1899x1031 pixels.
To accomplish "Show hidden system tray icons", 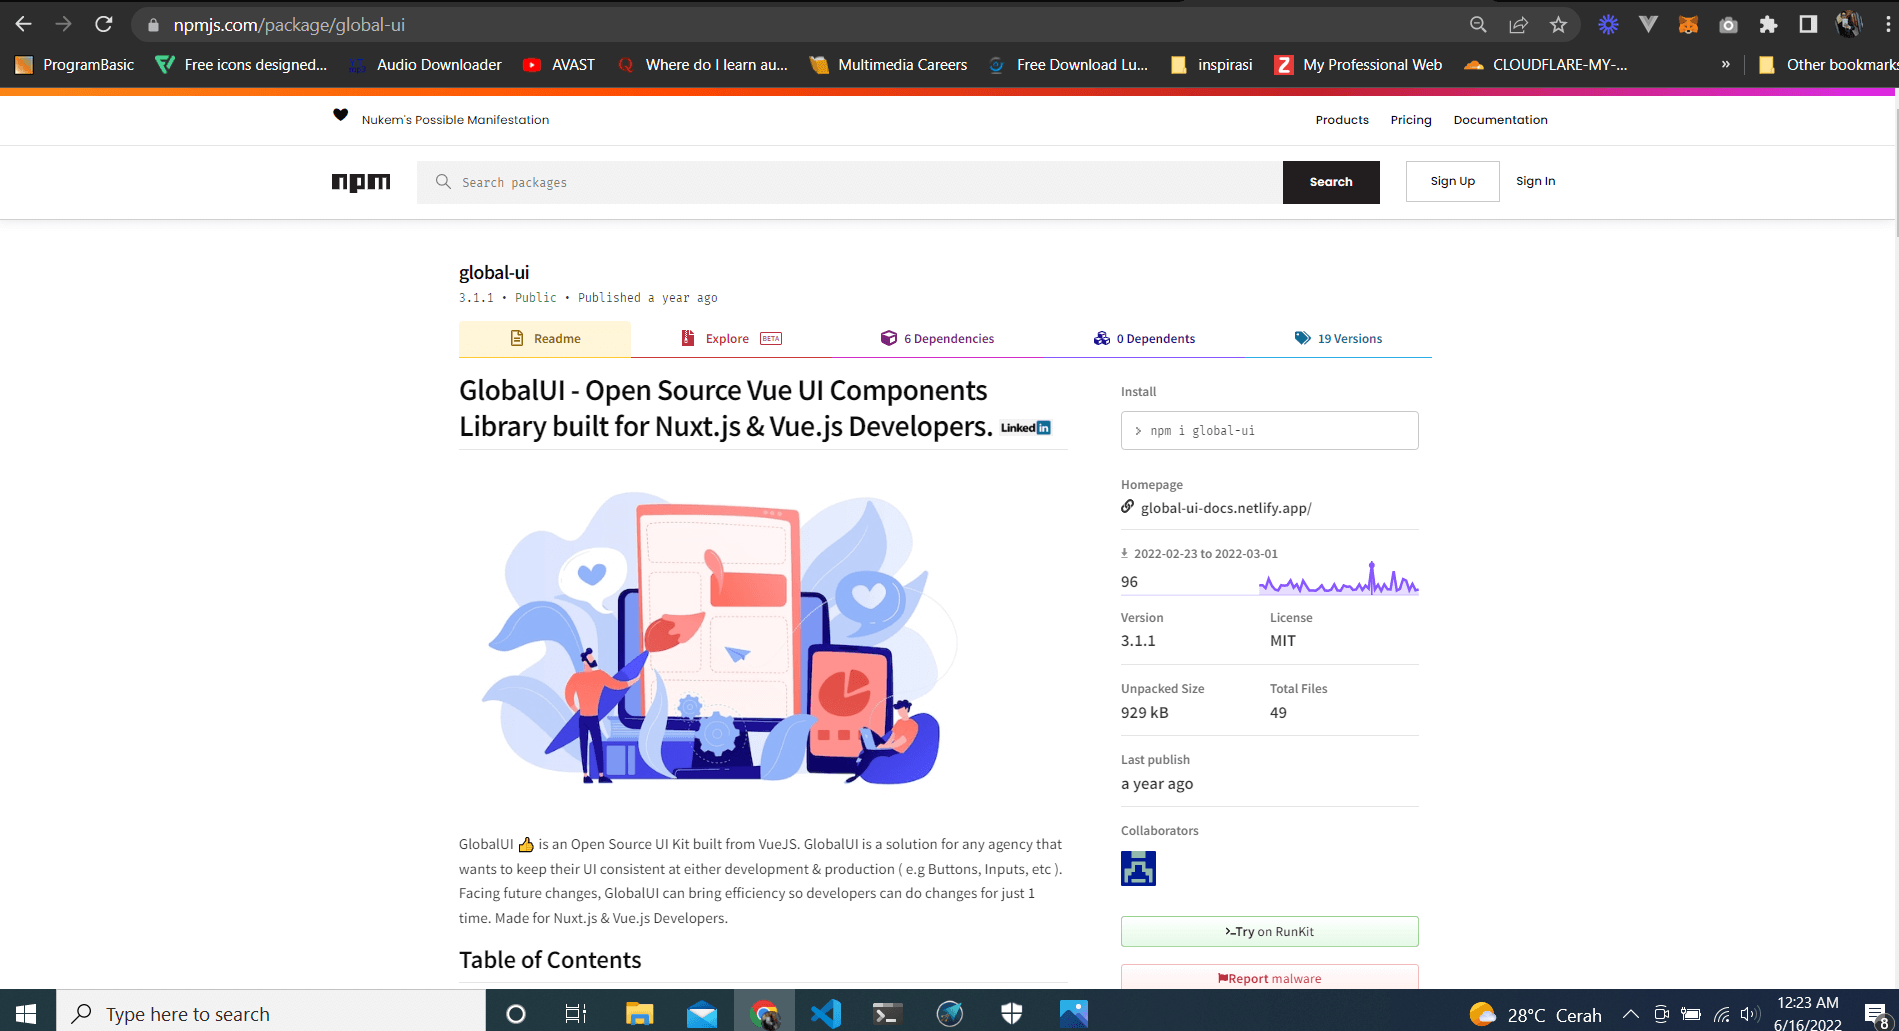I will (1630, 1014).
